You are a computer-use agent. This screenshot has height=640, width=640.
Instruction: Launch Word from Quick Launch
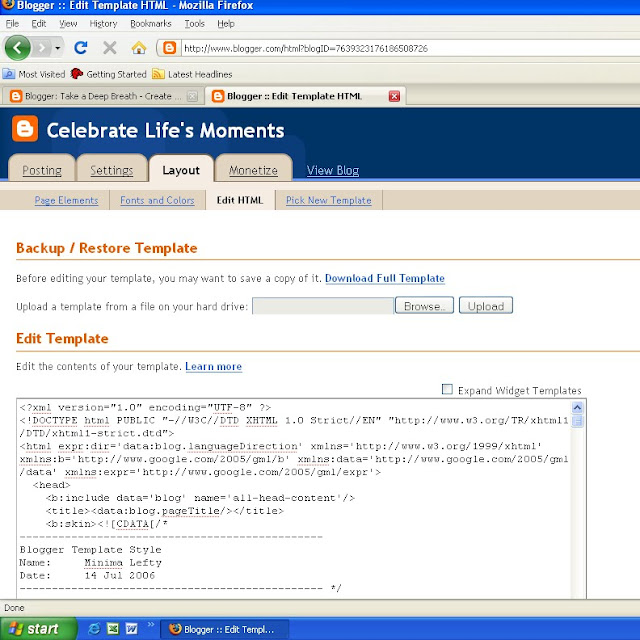(131, 629)
